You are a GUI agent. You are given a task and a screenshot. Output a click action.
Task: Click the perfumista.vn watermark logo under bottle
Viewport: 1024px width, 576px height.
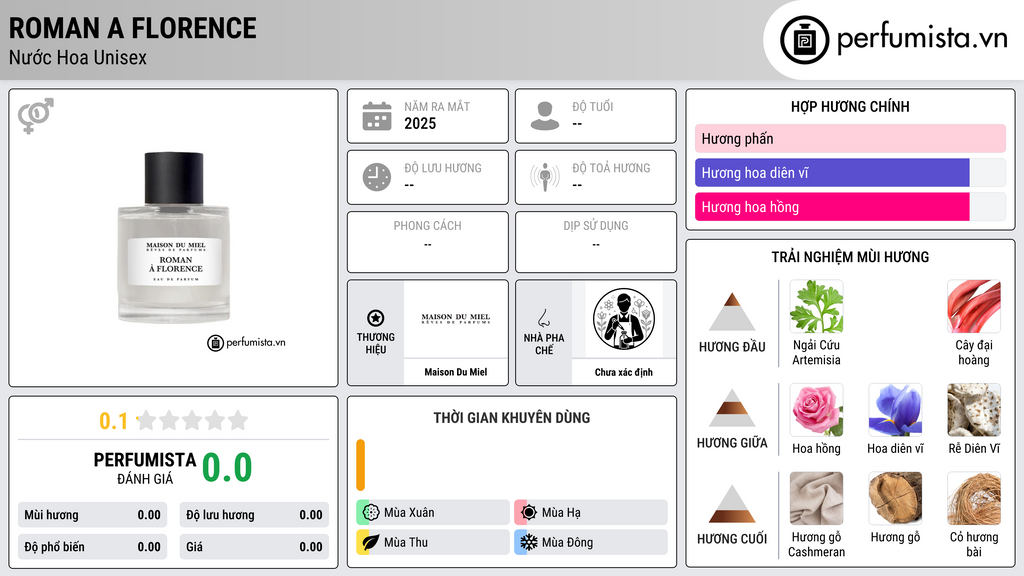246,342
